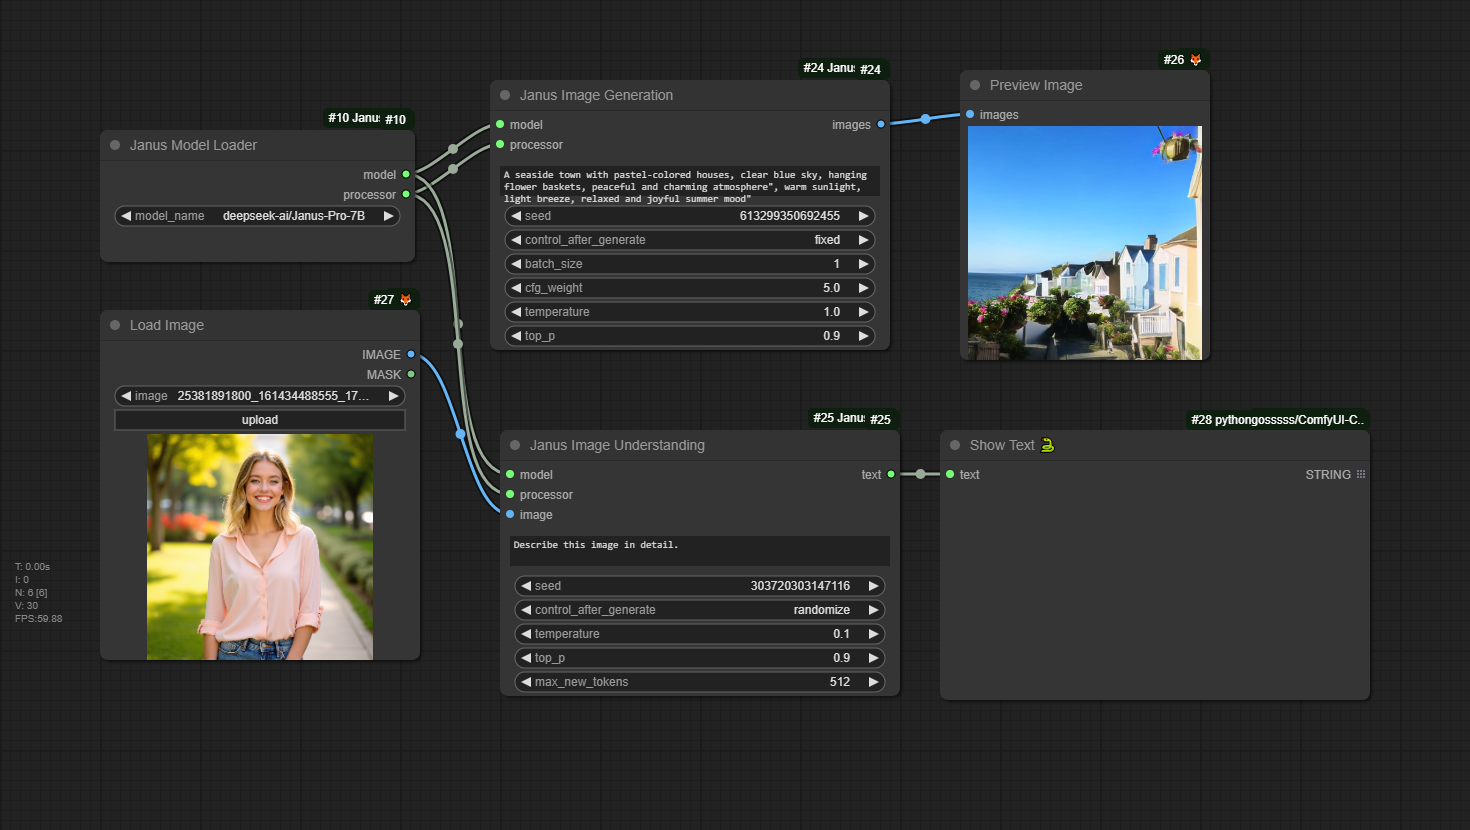Viewport: 1470px width, 830px height.
Task: Decrease batch_size using its left arrow
Action: (516, 264)
